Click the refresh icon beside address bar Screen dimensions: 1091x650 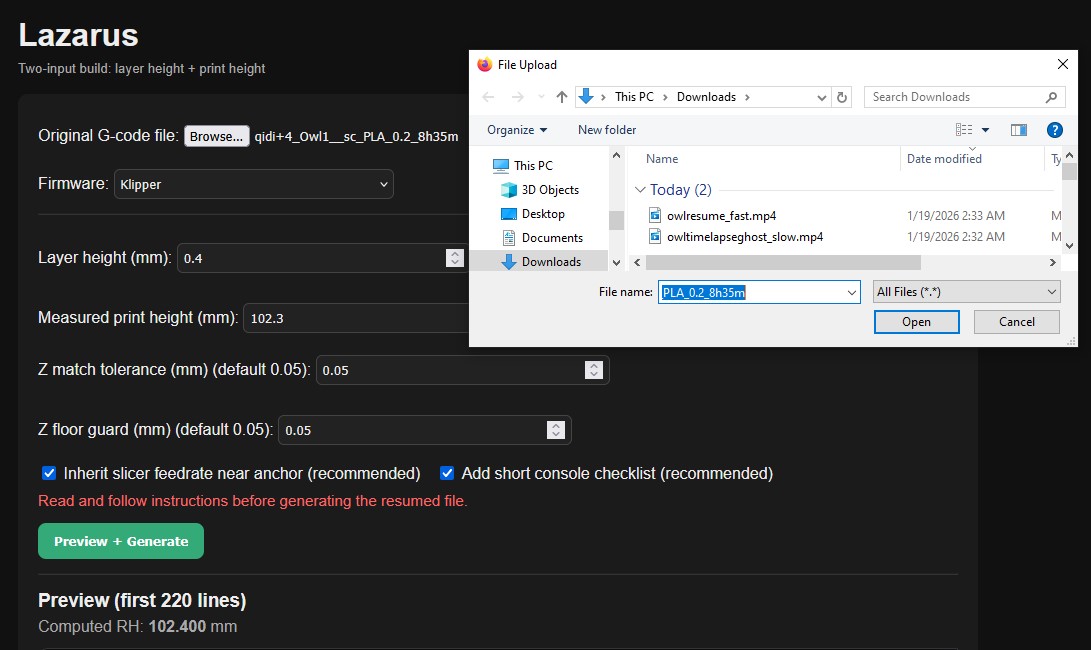[x=842, y=97]
